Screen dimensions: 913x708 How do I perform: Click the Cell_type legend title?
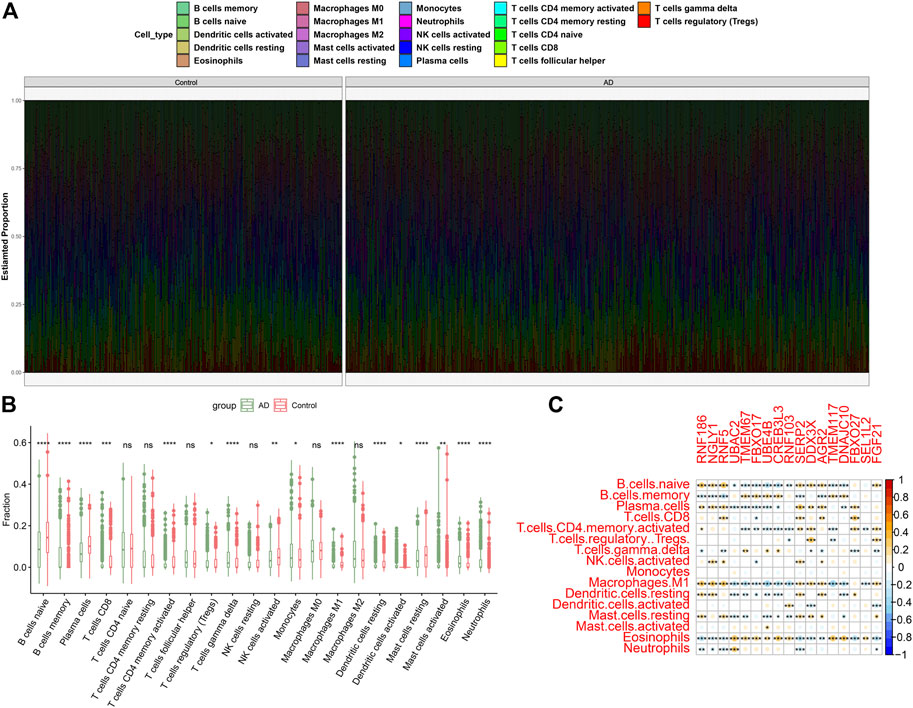pyautogui.click(x=154, y=34)
